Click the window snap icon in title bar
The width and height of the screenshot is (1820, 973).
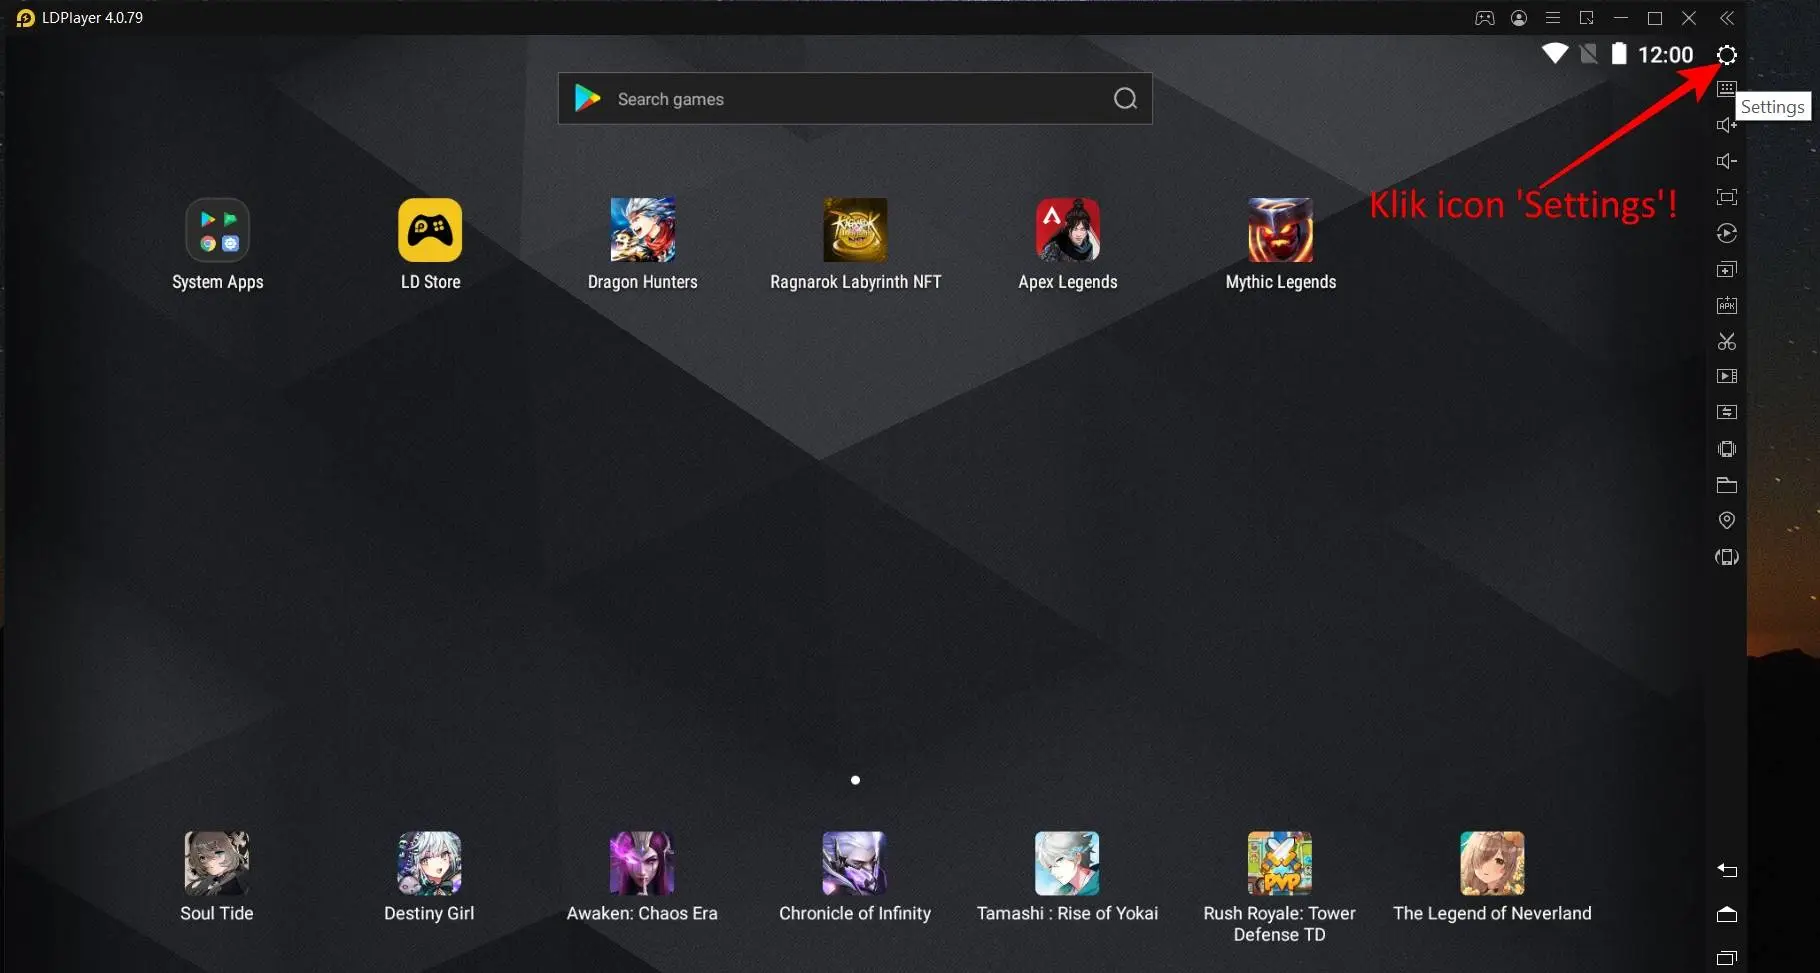pyautogui.click(x=1587, y=18)
